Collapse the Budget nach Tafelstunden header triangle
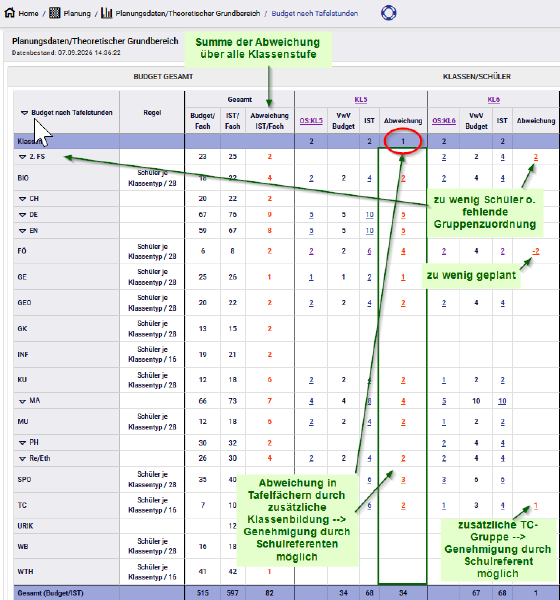The image size is (560, 600). pyautogui.click(x=24, y=113)
